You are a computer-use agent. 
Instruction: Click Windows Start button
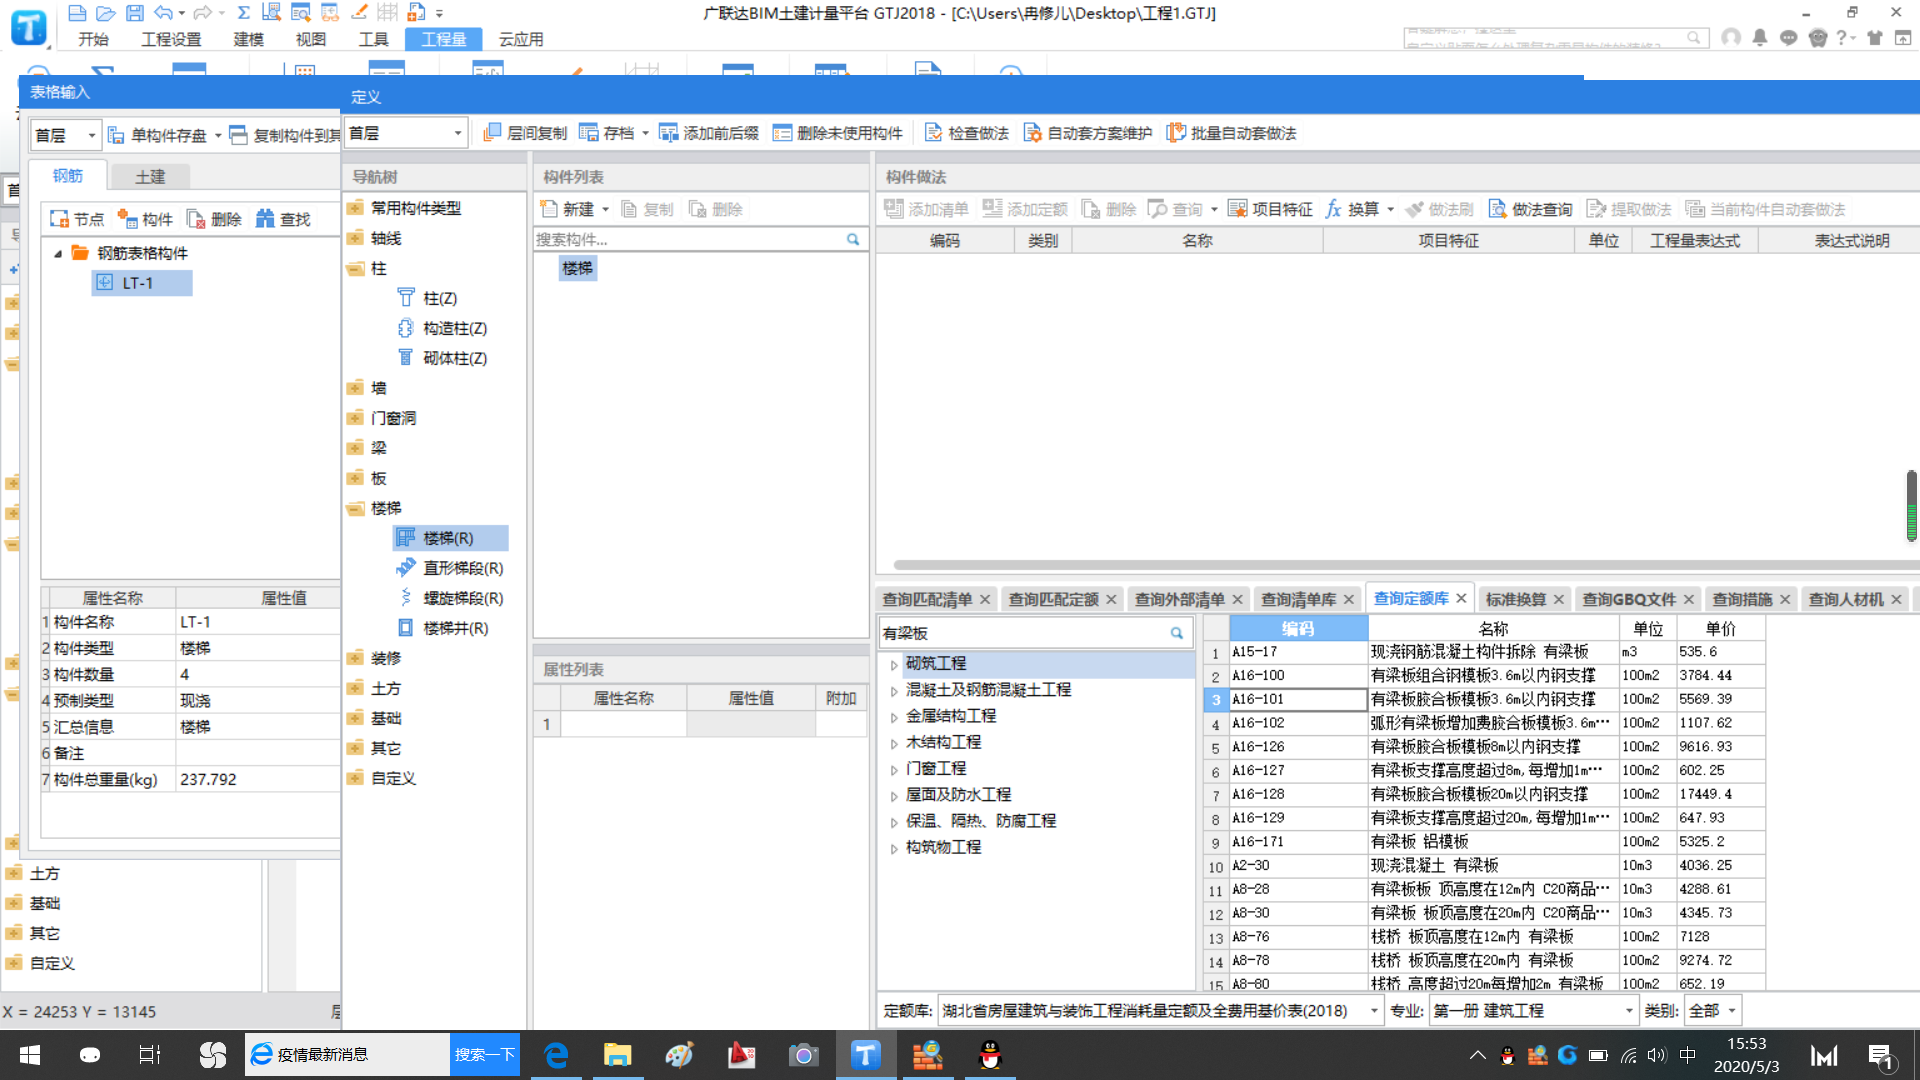click(x=30, y=1055)
